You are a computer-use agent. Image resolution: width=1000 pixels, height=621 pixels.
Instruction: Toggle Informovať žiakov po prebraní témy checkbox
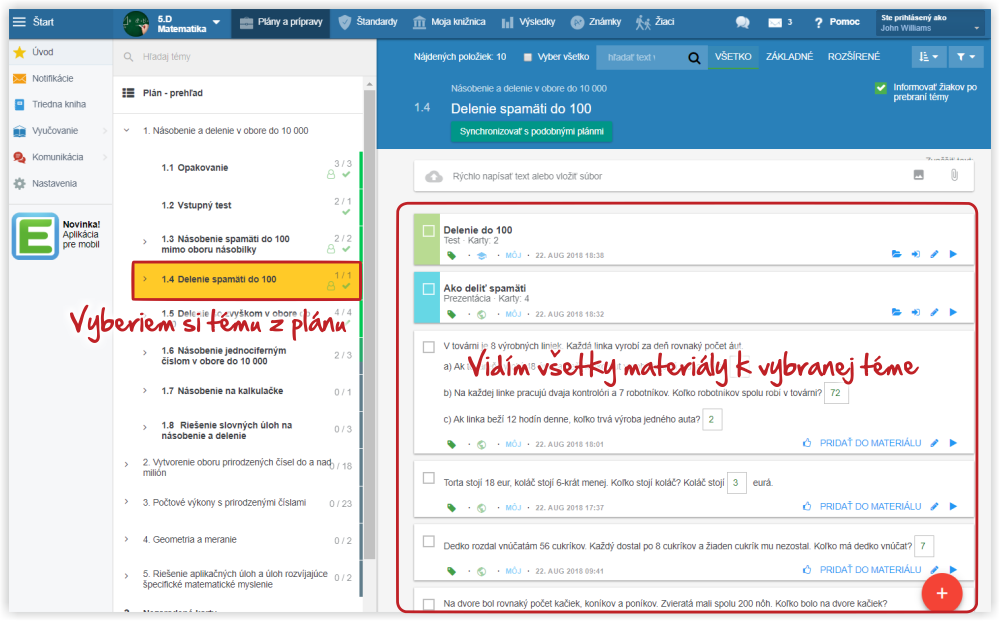[881, 88]
